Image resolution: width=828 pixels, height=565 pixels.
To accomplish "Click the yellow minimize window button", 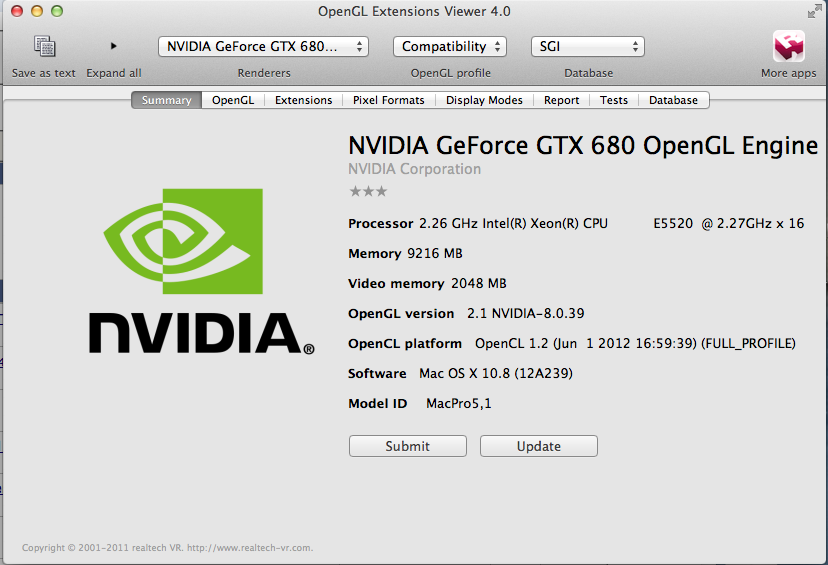I will pos(37,11).
